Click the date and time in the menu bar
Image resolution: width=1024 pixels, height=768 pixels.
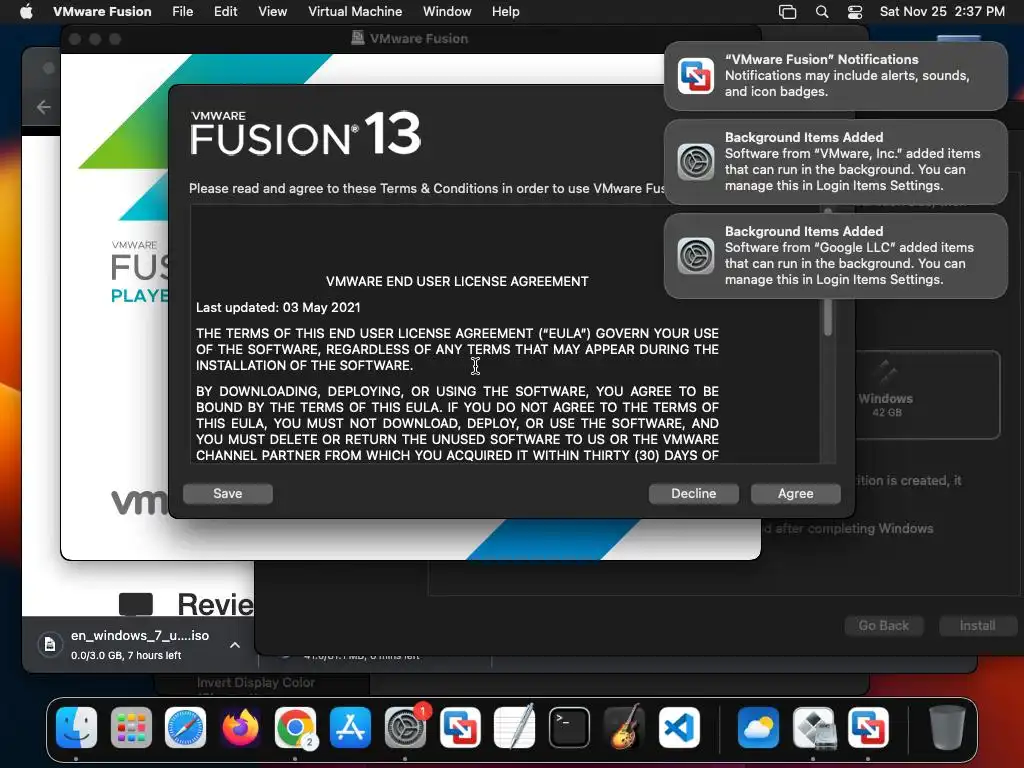942,11
